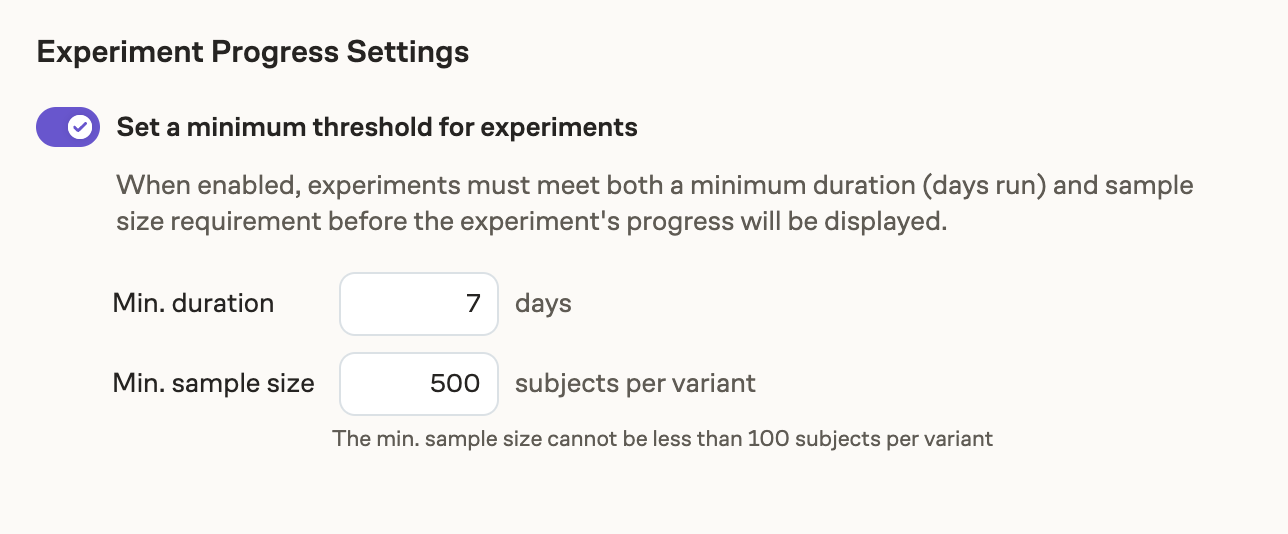
Task: Click the "Experiment Progress Settings" heading
Action: point(252,52)
